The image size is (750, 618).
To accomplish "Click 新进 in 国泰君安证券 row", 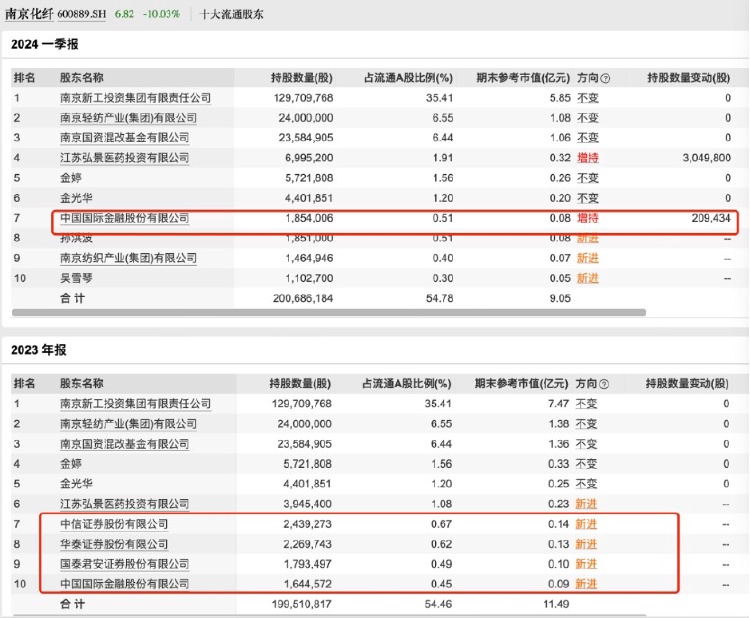I will click(586, 564).
